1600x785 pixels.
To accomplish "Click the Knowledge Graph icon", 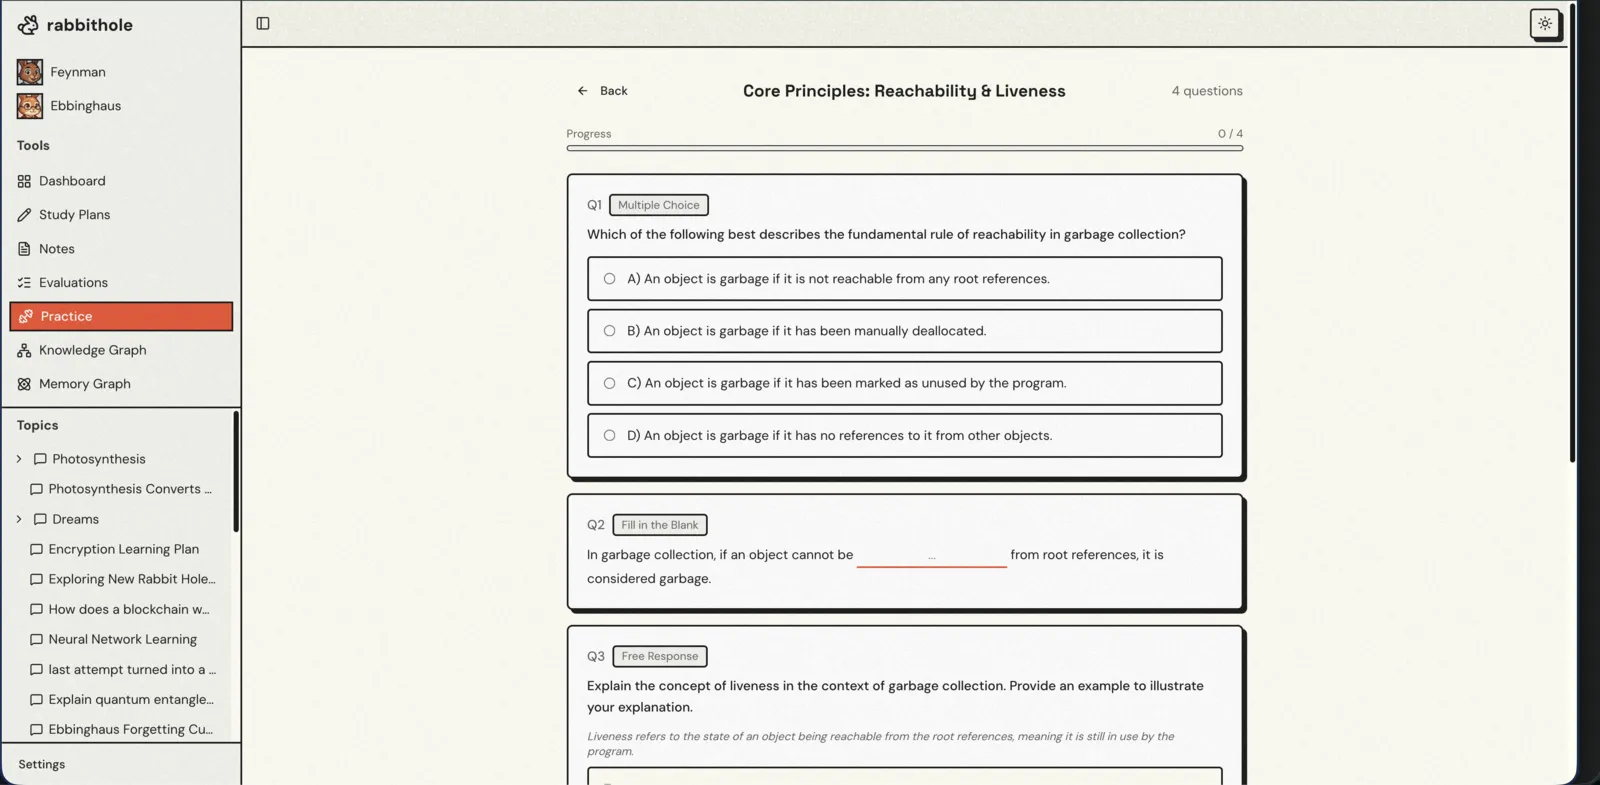I will coord(24,350).
